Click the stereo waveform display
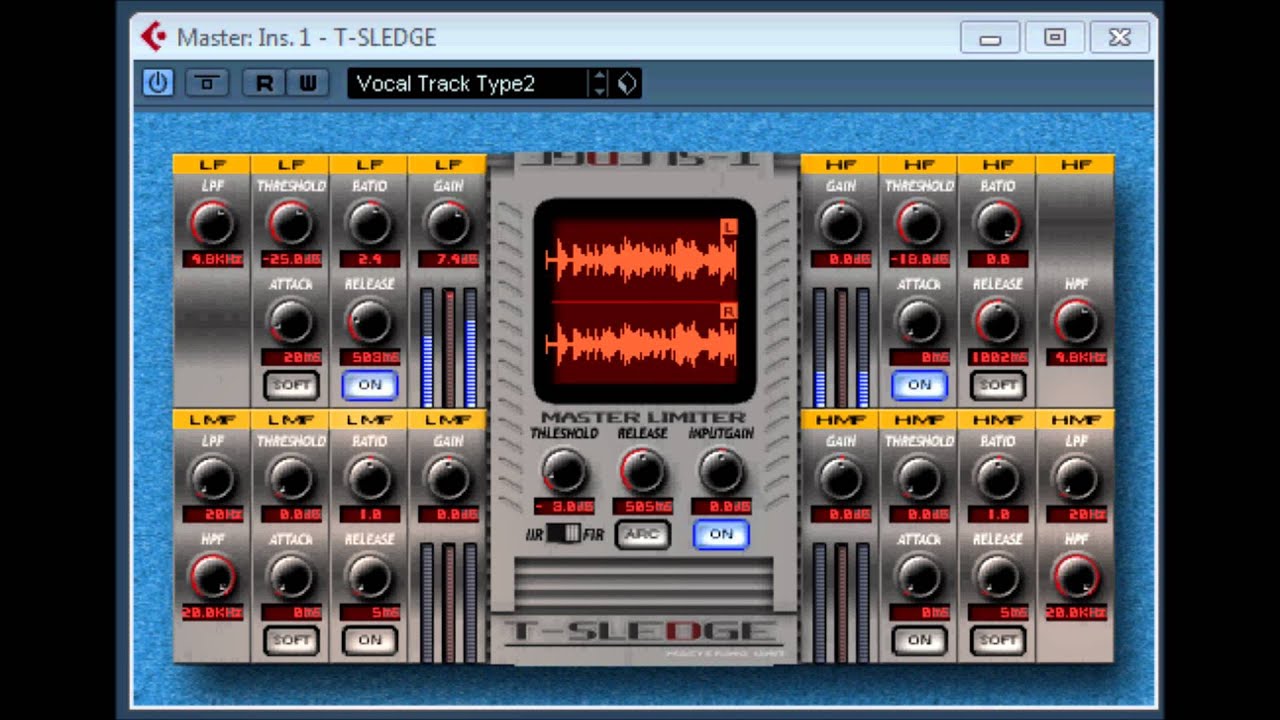The height and width of the screenshot is (720, 1280). click(x=644, y=300)
